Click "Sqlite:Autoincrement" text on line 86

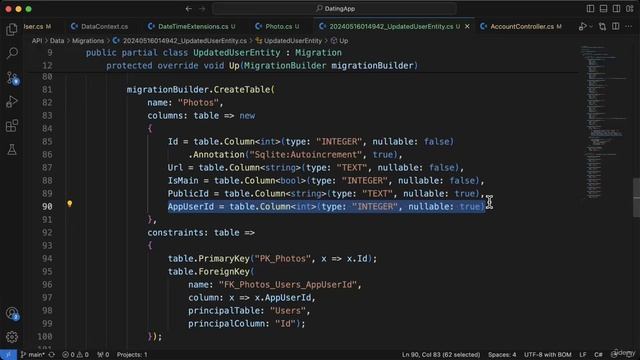tap(306, 155)
